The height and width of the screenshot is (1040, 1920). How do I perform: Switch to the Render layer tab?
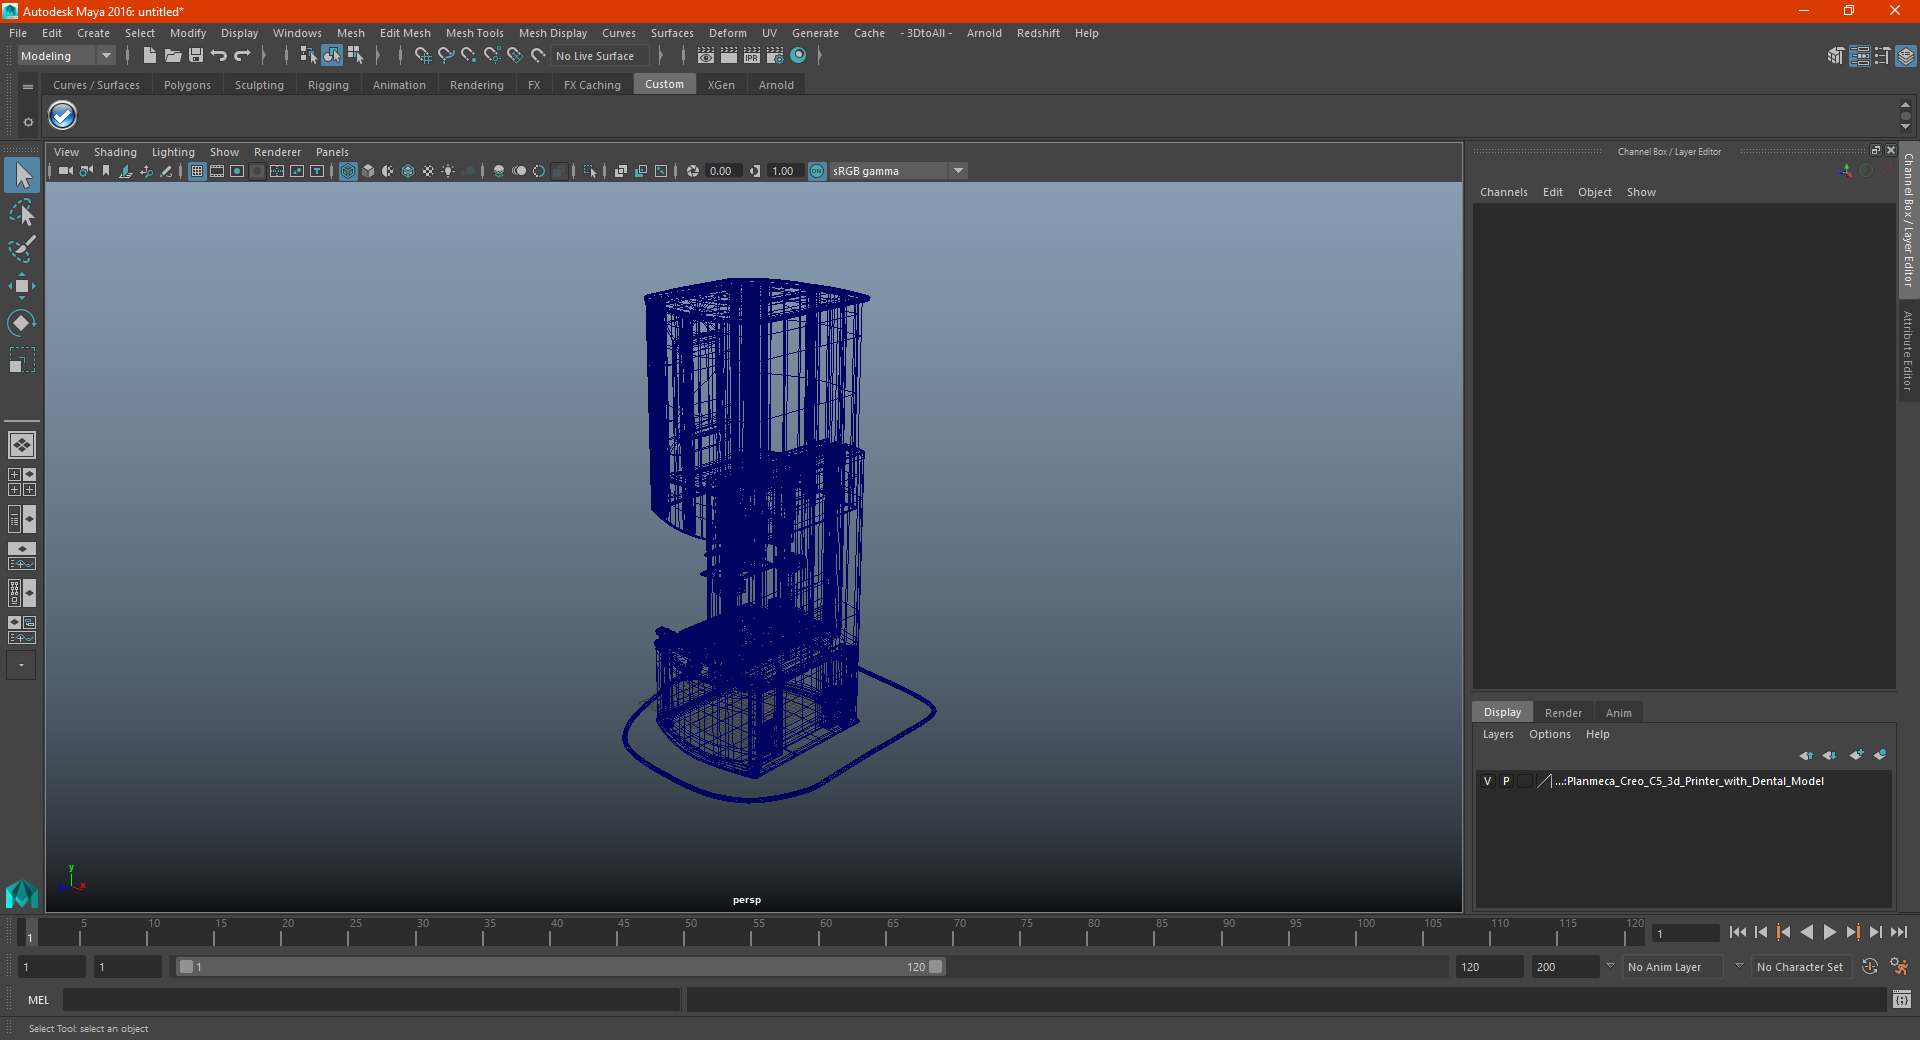[x=1562, y=713]
